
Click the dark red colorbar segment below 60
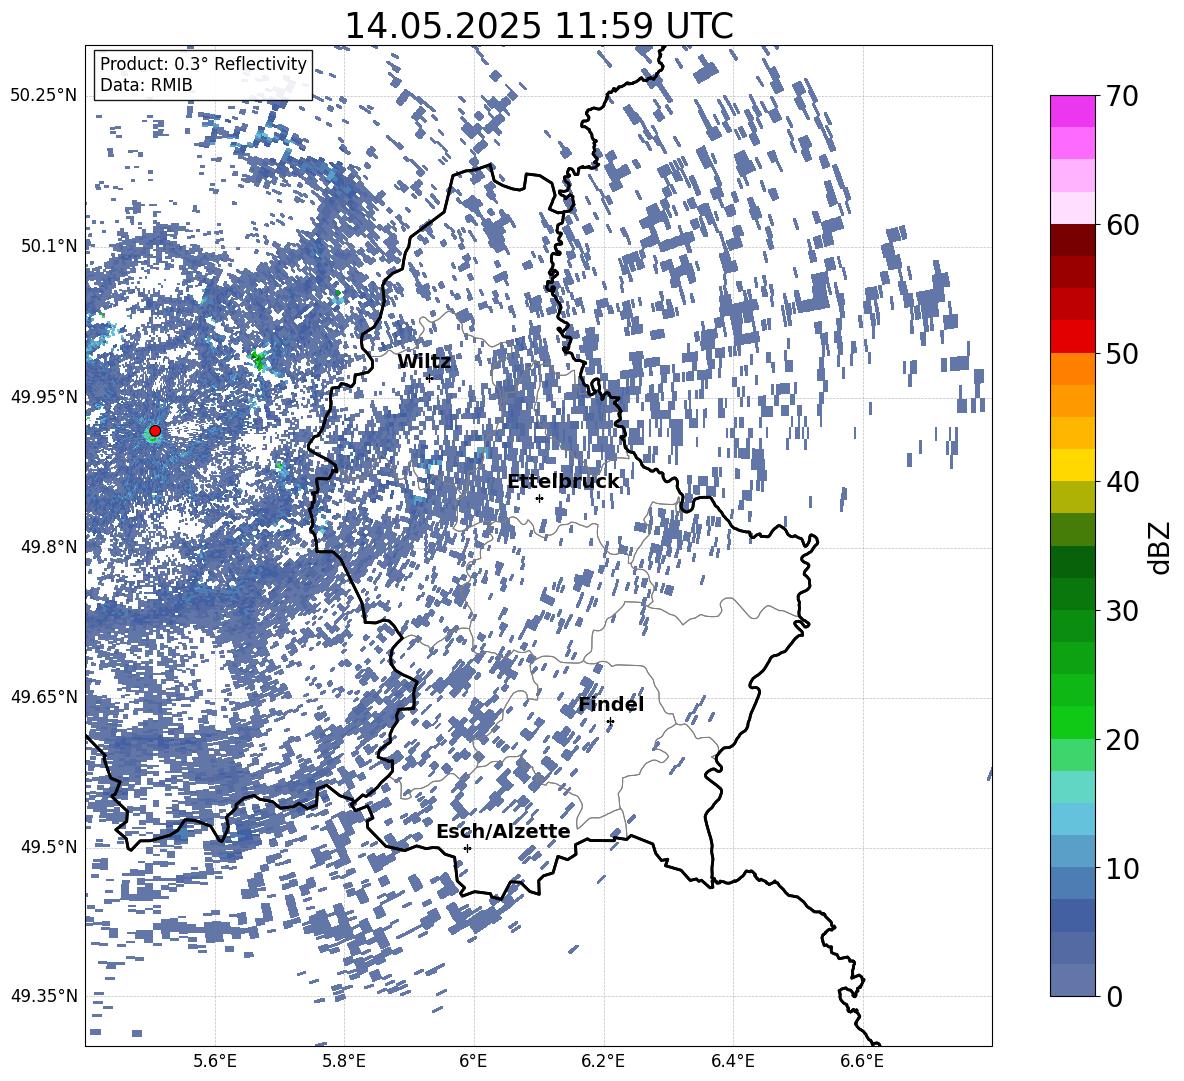coord(1072,240)
